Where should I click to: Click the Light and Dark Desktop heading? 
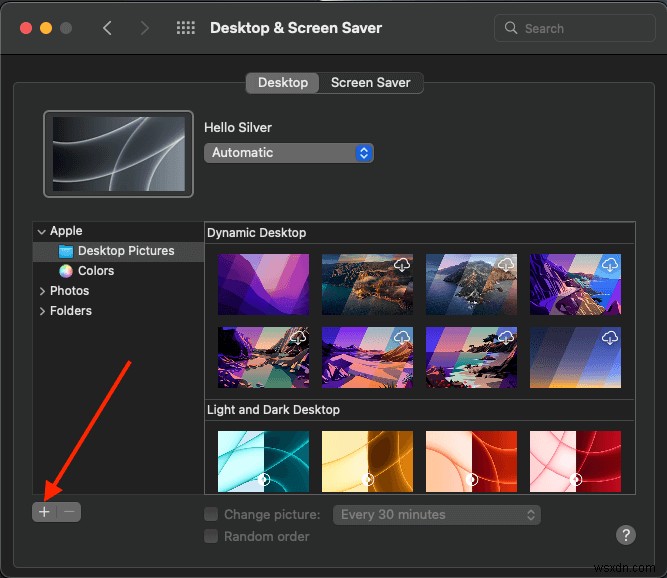point(273,410)
